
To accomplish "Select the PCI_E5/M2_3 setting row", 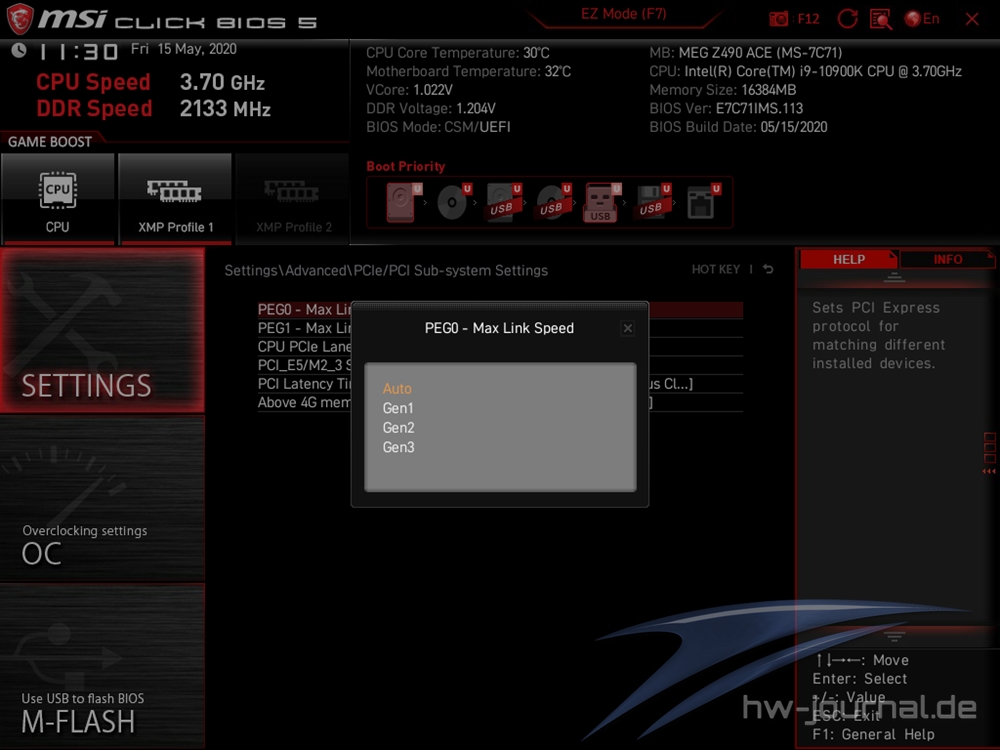I will click(x=500, y=365).
